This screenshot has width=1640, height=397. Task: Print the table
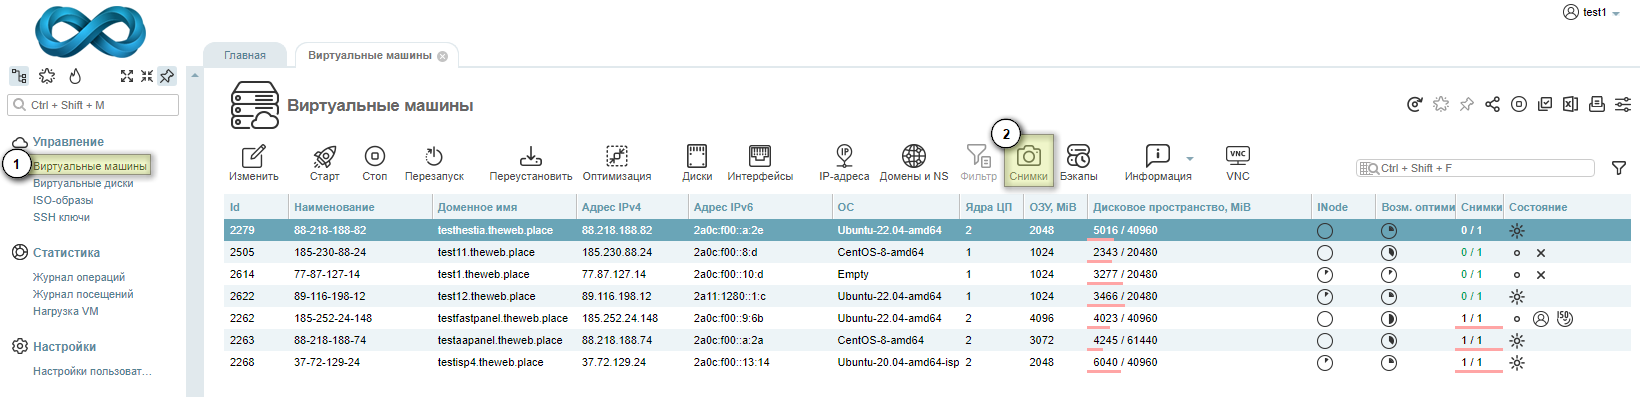pyautogui.click(x=1597, y=104)
